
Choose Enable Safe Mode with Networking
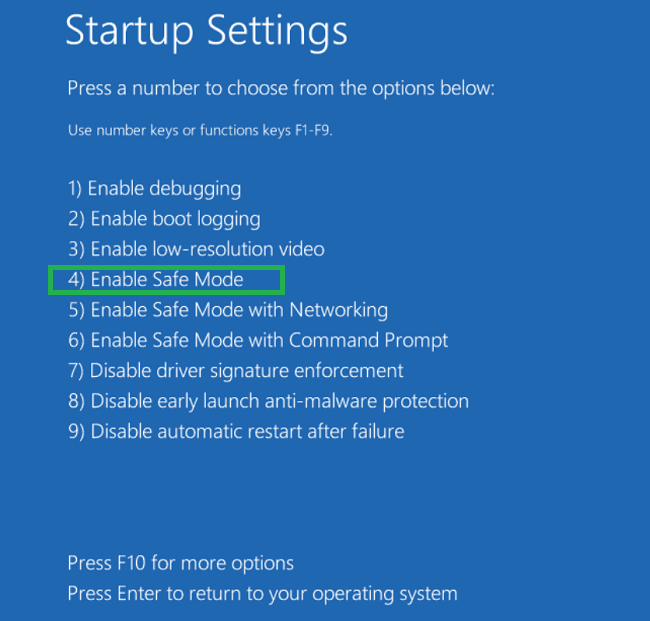tap(228, 310)
